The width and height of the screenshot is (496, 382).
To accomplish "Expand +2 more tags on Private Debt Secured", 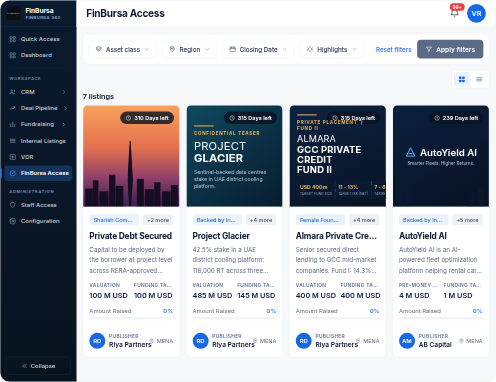I will pos(158,220).
